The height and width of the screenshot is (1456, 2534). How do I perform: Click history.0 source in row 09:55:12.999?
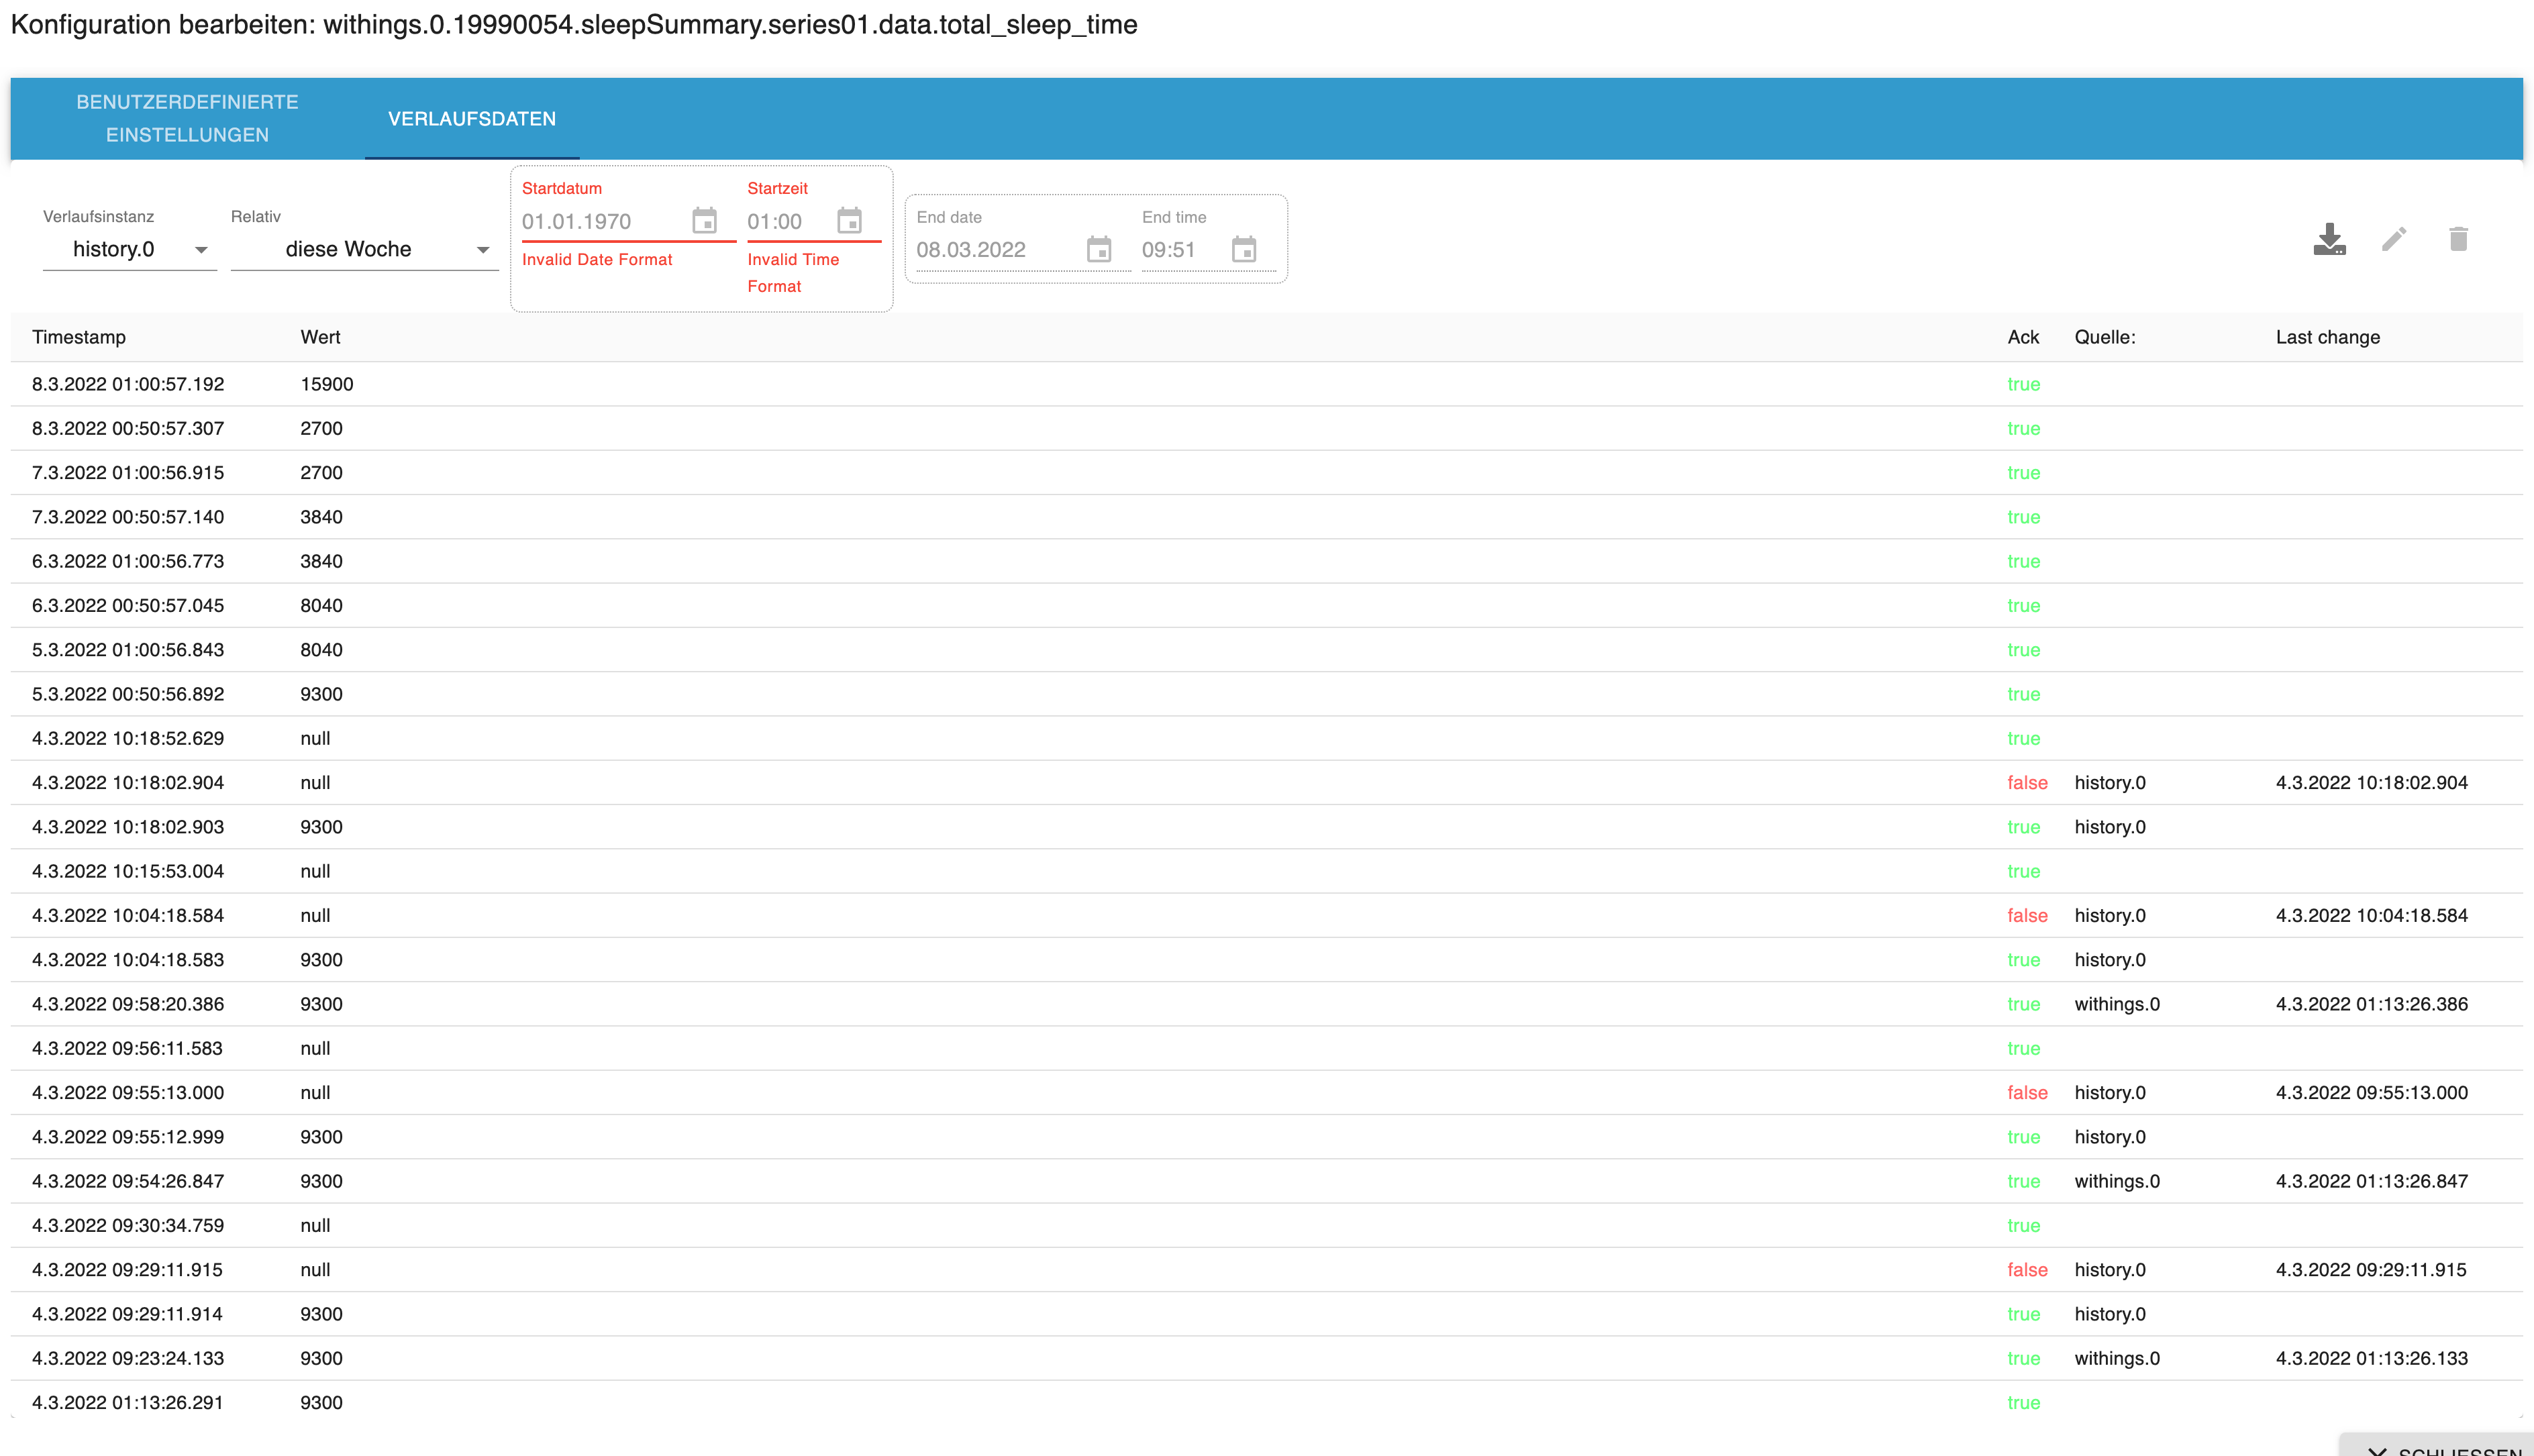[2110, 1137]
